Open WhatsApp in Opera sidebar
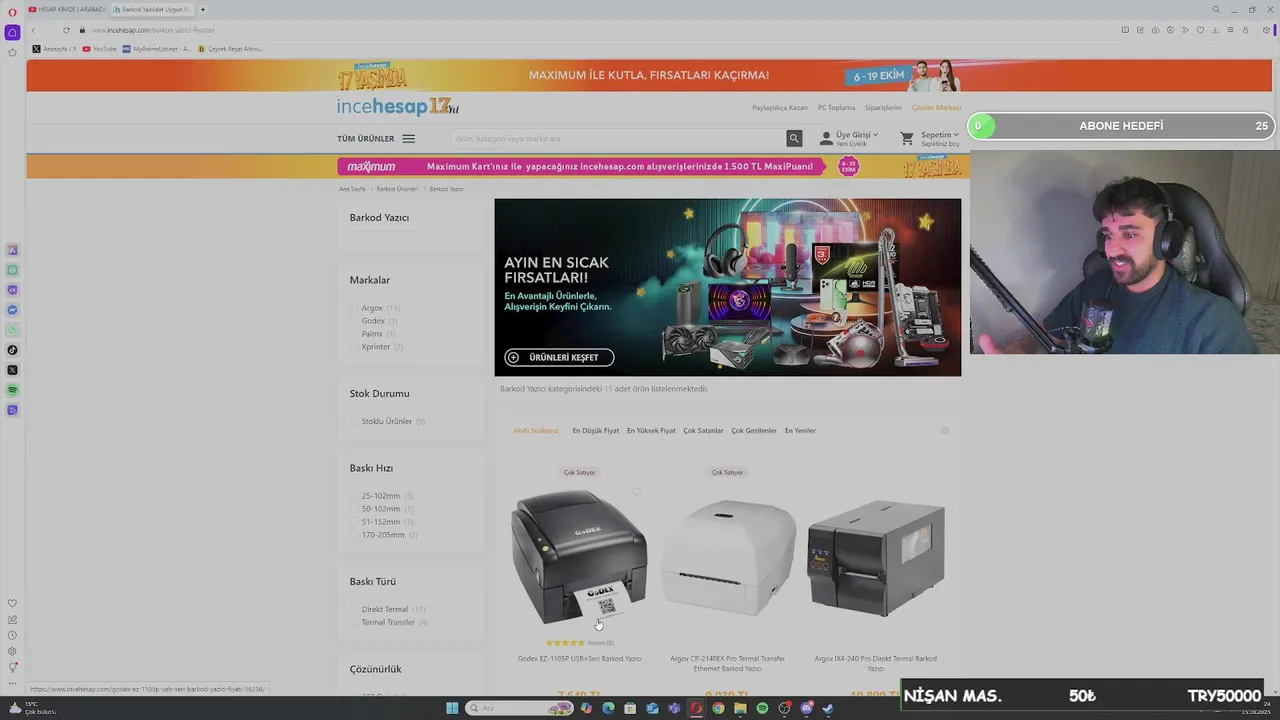This screenshot has height=720, width=1280. (12, 330)
